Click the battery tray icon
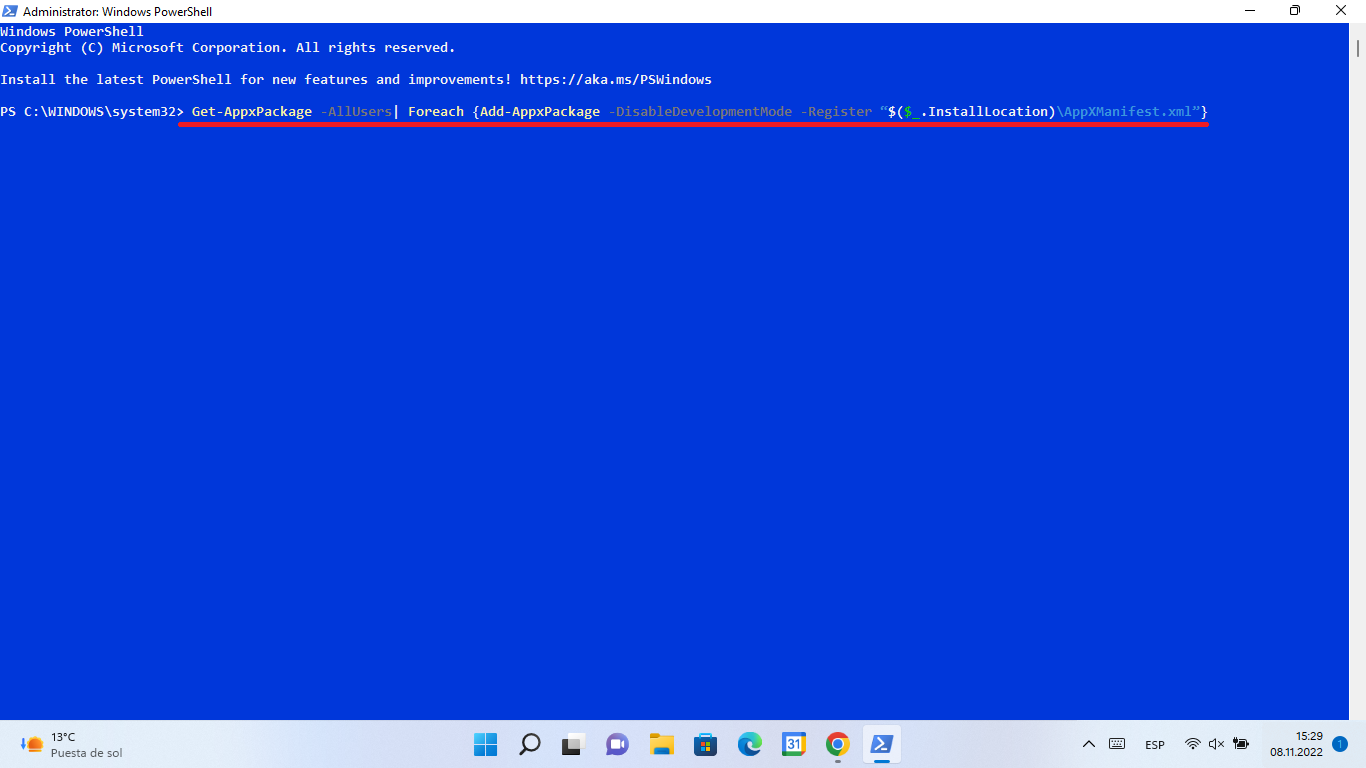Screen dimensions: 1366x768 click(x=1241, y=744)
